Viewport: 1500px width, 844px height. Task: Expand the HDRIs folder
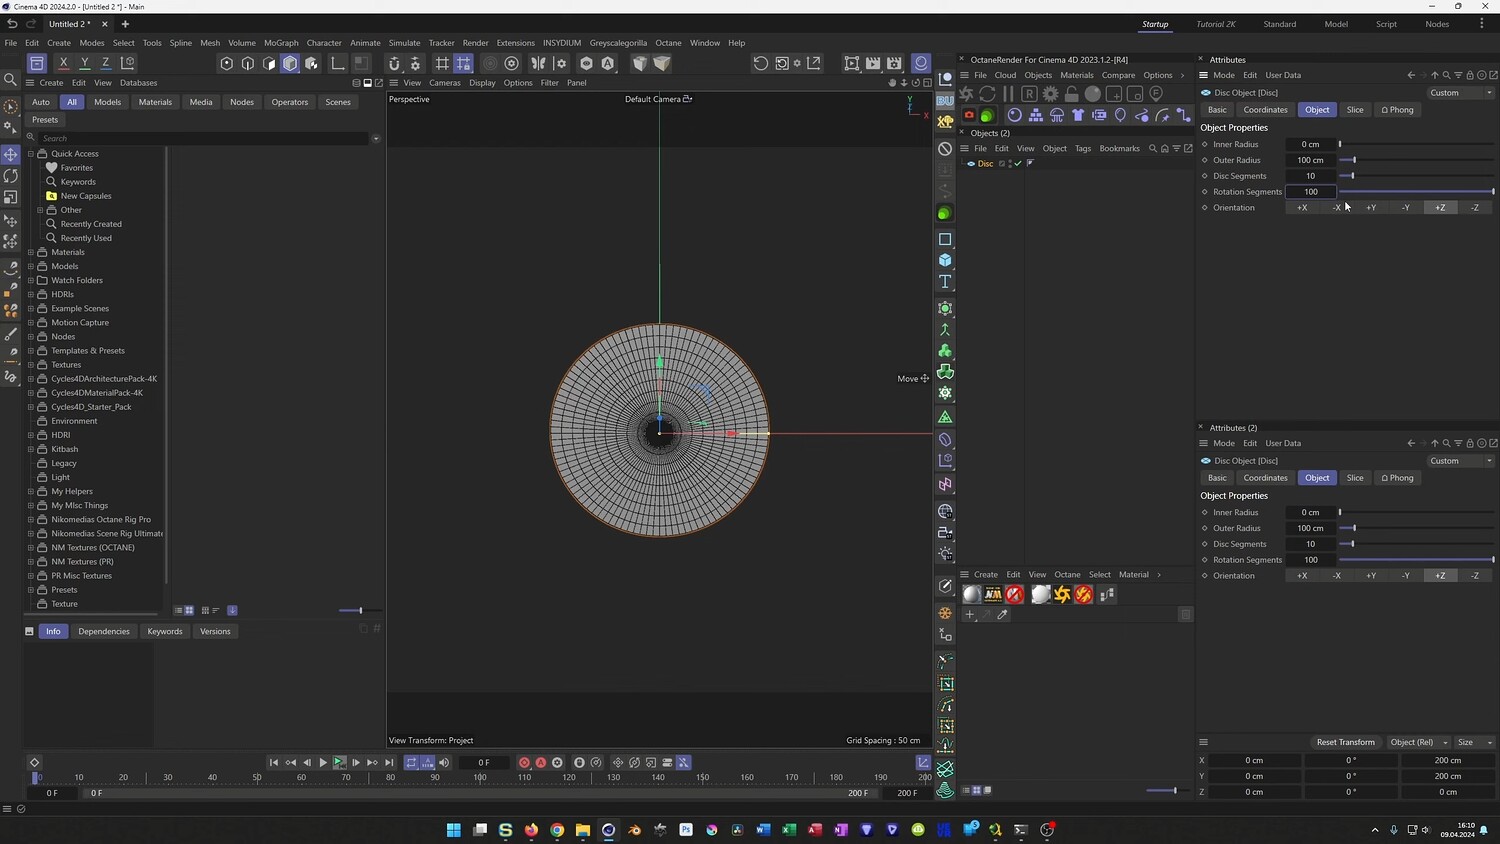(31, 294)
